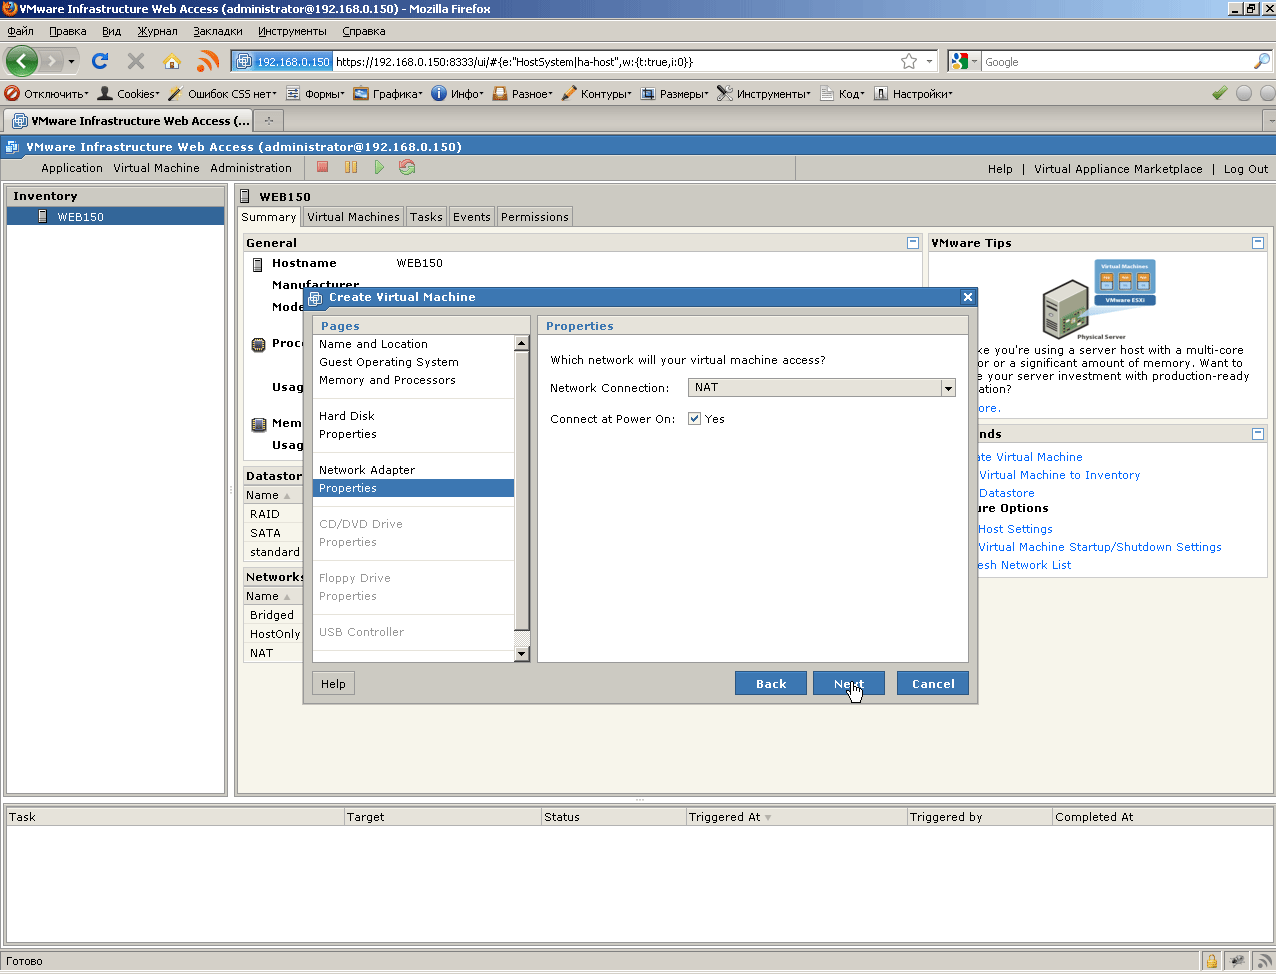Open the Application menu
Viewport: 1276px width, 974px height.
tap(72, 168)
